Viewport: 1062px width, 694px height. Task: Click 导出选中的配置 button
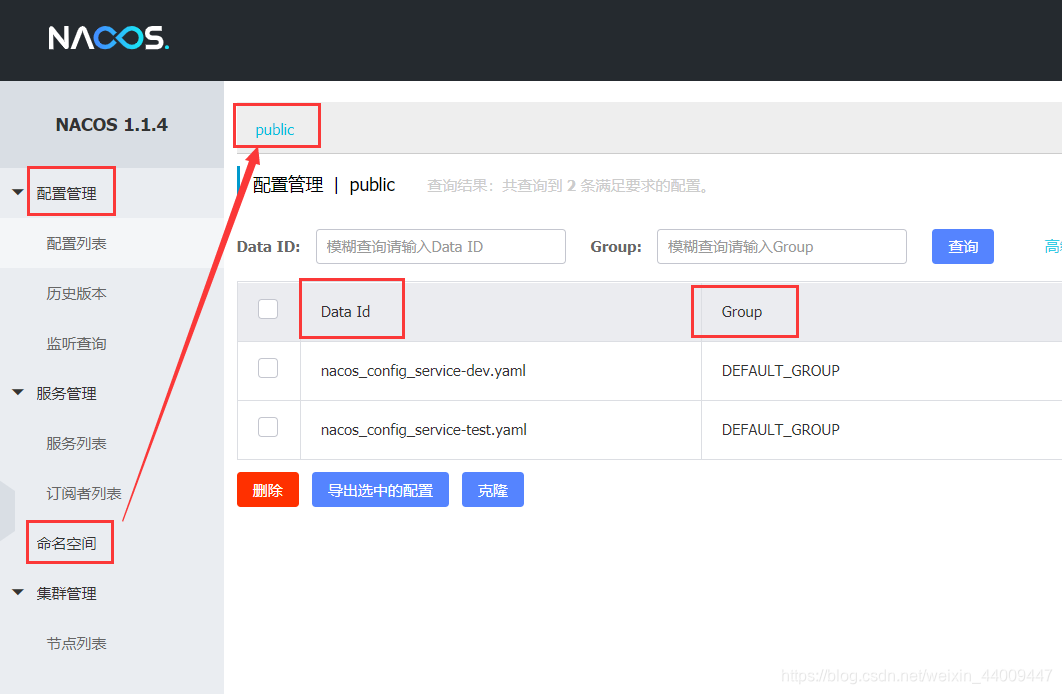[x=380, y=490]
